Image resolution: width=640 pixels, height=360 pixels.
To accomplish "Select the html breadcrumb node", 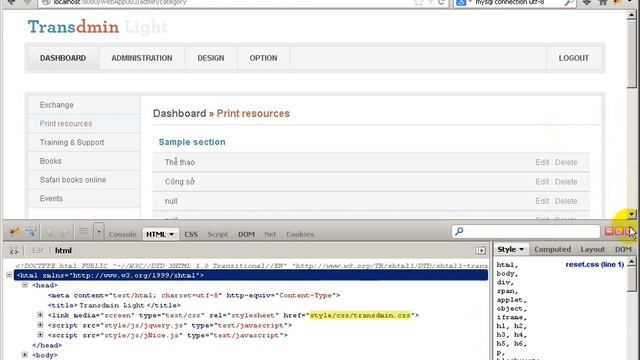I will (63, 251).
